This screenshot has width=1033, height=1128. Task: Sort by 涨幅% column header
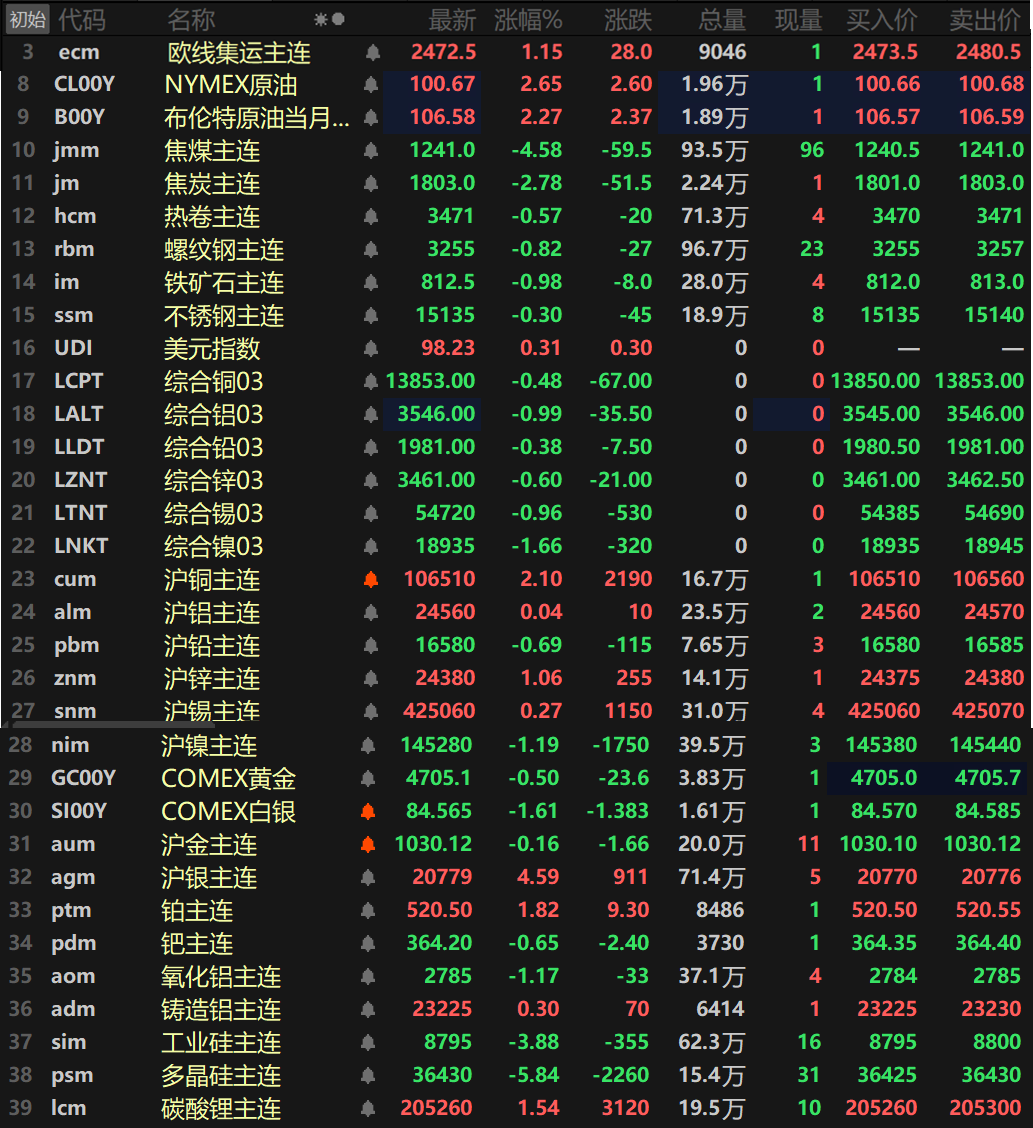(x=528, y=20)
